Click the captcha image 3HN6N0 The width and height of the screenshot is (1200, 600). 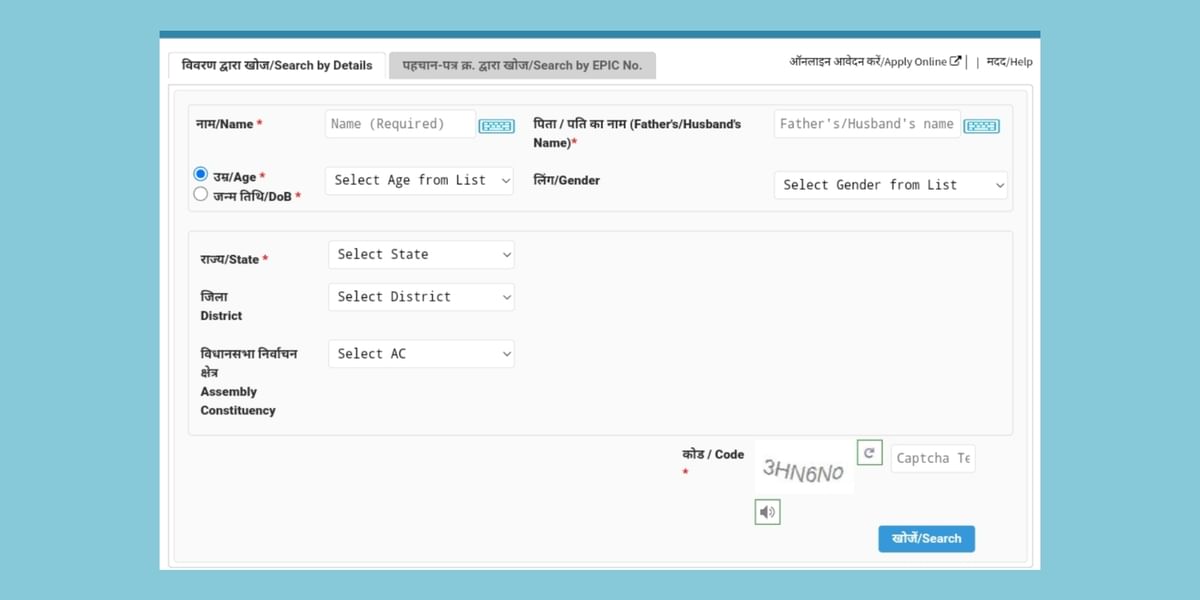pyautogui.click(x=805, y=468)
